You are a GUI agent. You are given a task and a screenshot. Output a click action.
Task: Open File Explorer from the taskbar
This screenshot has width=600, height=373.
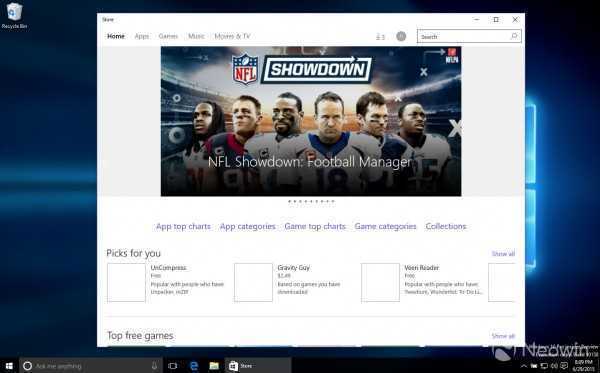214,366
